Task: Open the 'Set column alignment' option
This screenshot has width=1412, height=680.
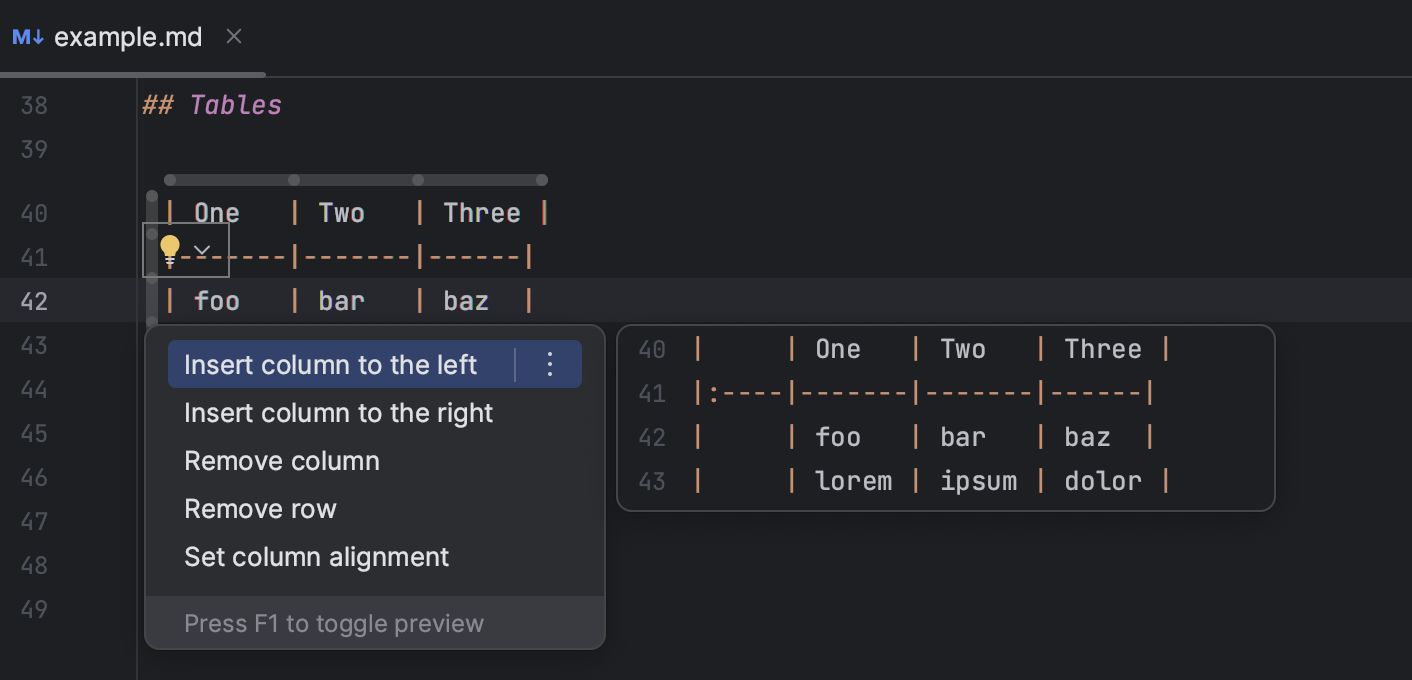Action: pyautogui.click(x=316, y=556)
